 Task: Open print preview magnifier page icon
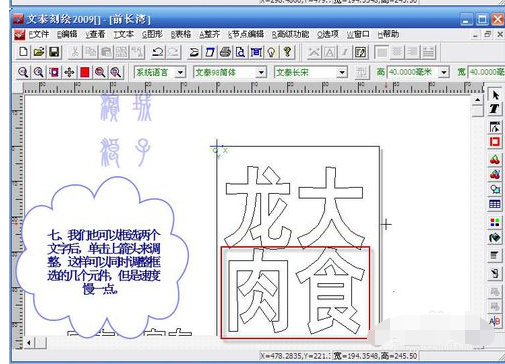coord(240,52)
